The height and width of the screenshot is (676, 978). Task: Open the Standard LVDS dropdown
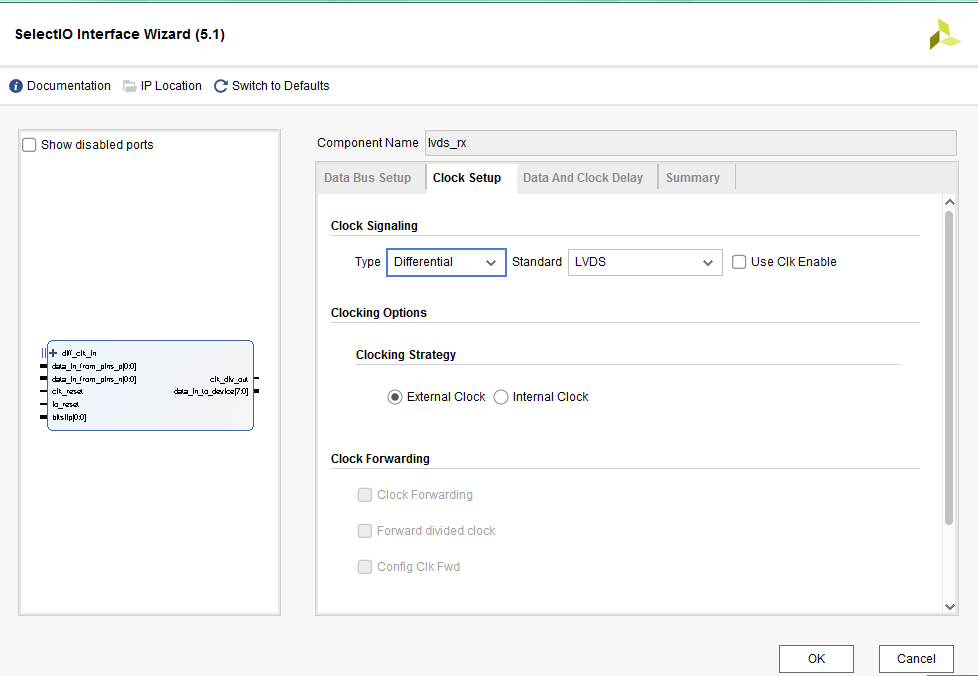[645, 263]
